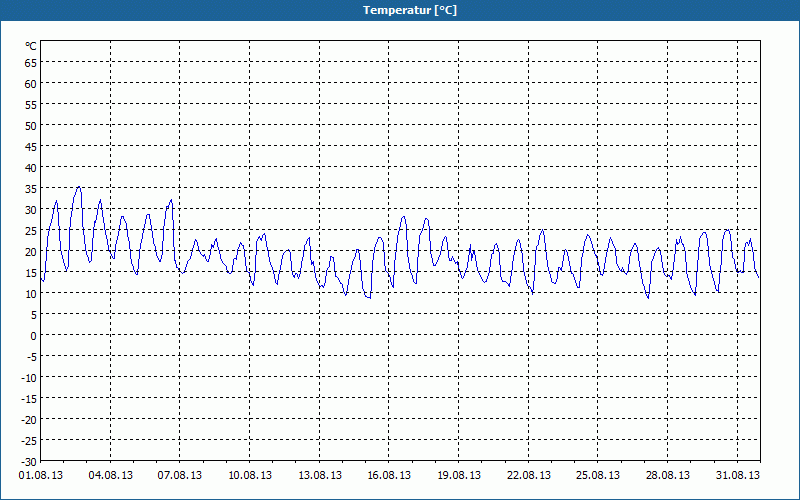Click the 07.08.13 date label
The image size is (800, 500).
point(180,476)
